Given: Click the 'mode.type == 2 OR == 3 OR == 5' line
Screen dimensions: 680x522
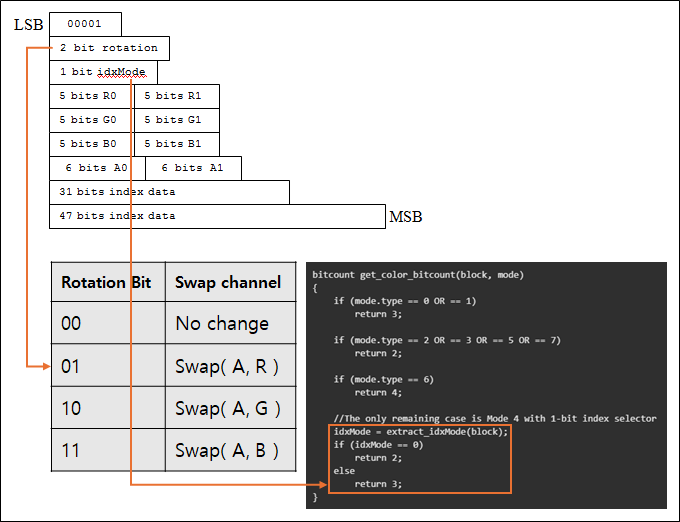Looking at the screenshot, I should pyautogui.click(x=447, y=340).
